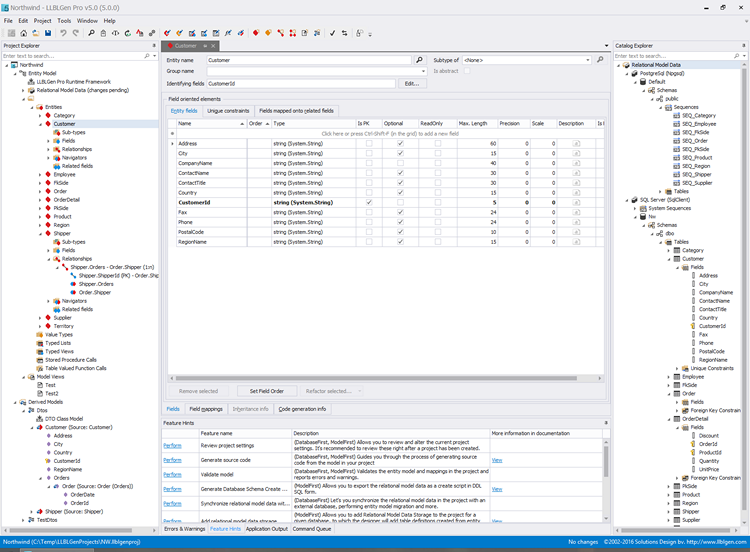The width and height of the screenshot is (750, 552).
Task: Expand the Order entity in Project Explorer
Action: 40,191
